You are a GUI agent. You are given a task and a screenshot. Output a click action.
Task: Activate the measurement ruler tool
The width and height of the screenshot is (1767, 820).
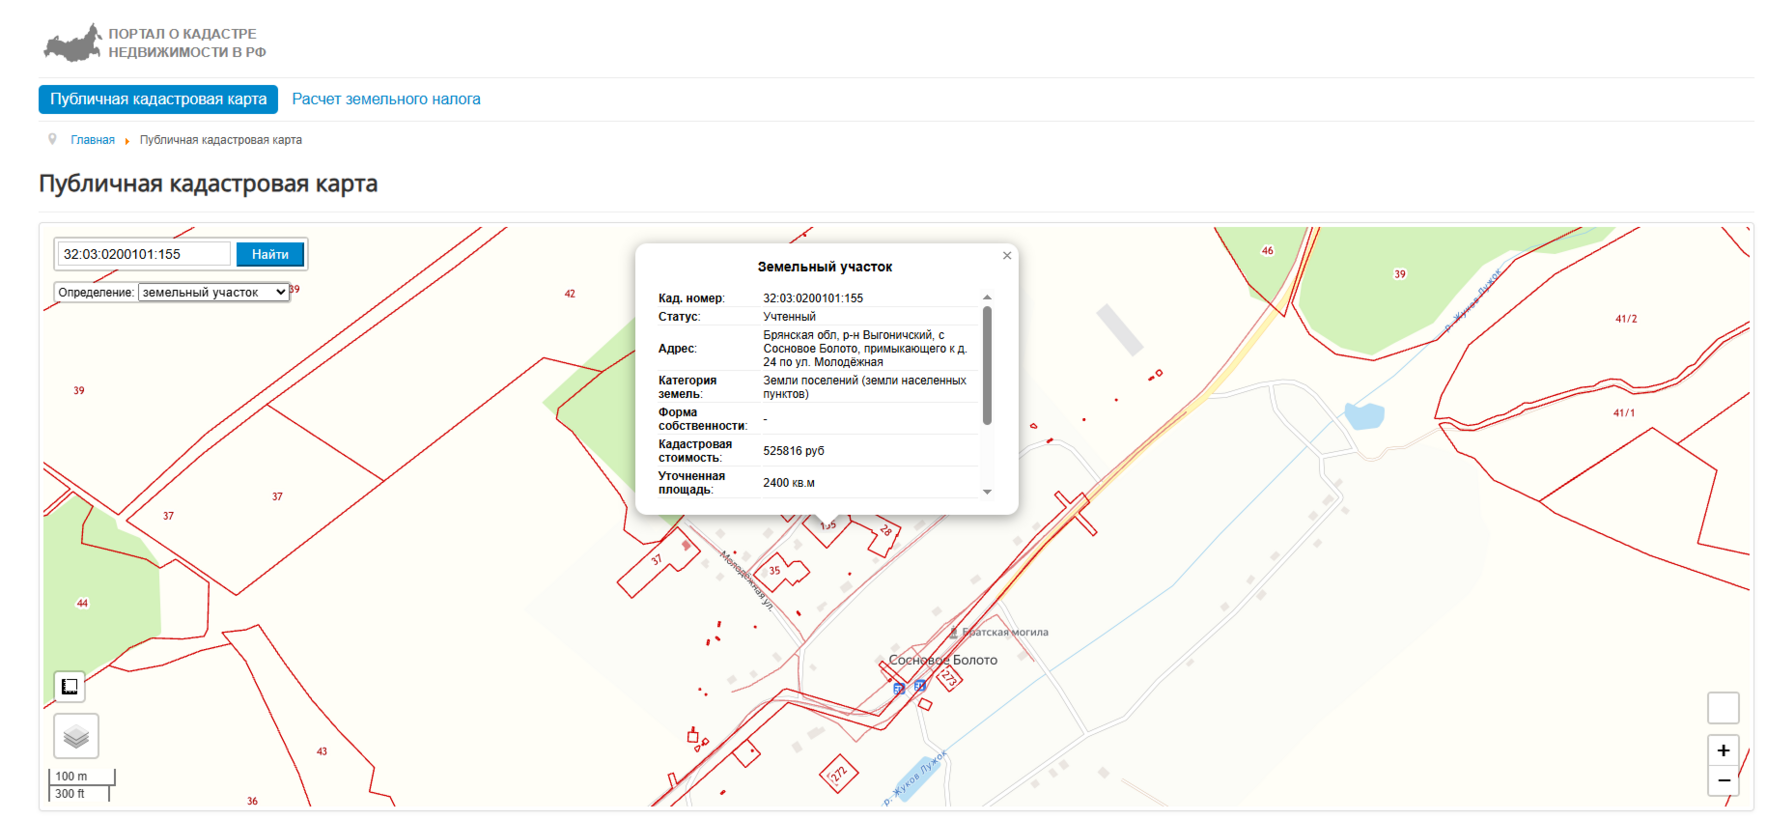tap(70, 686)
